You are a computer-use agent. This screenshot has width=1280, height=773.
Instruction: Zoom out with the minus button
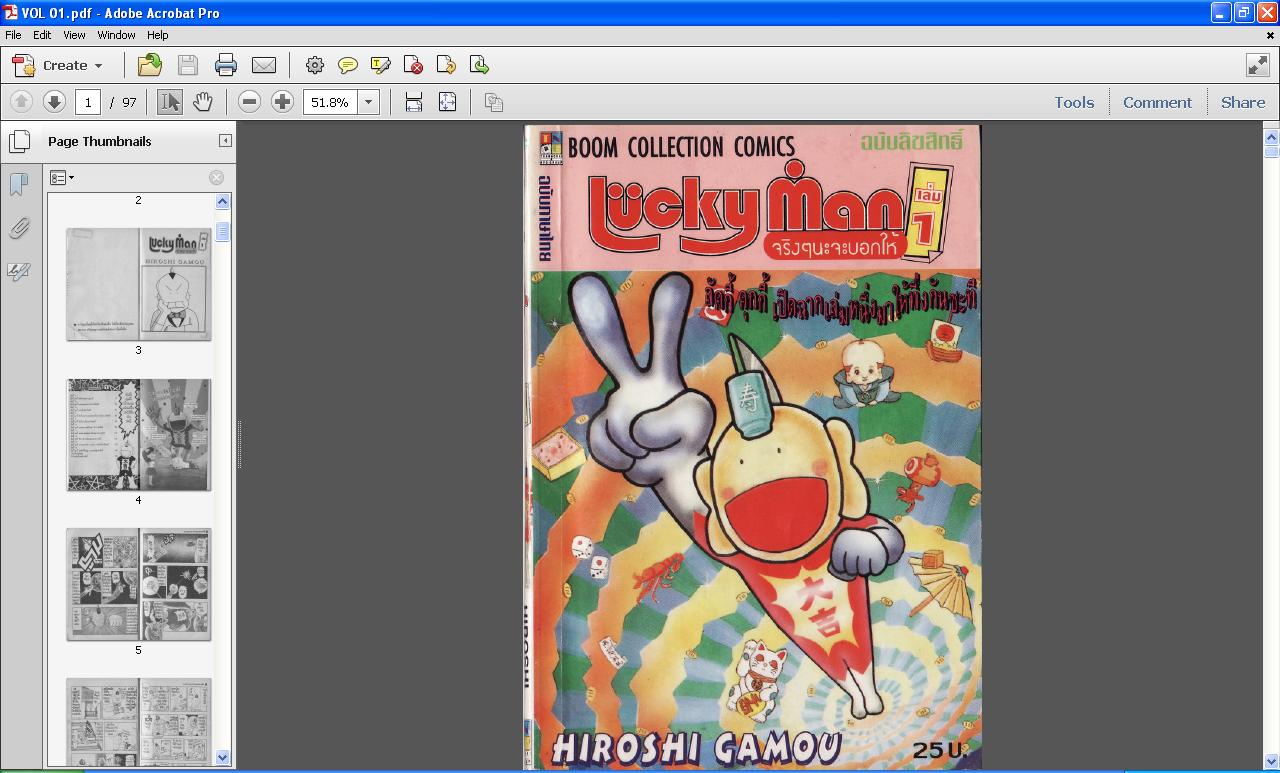250,101
